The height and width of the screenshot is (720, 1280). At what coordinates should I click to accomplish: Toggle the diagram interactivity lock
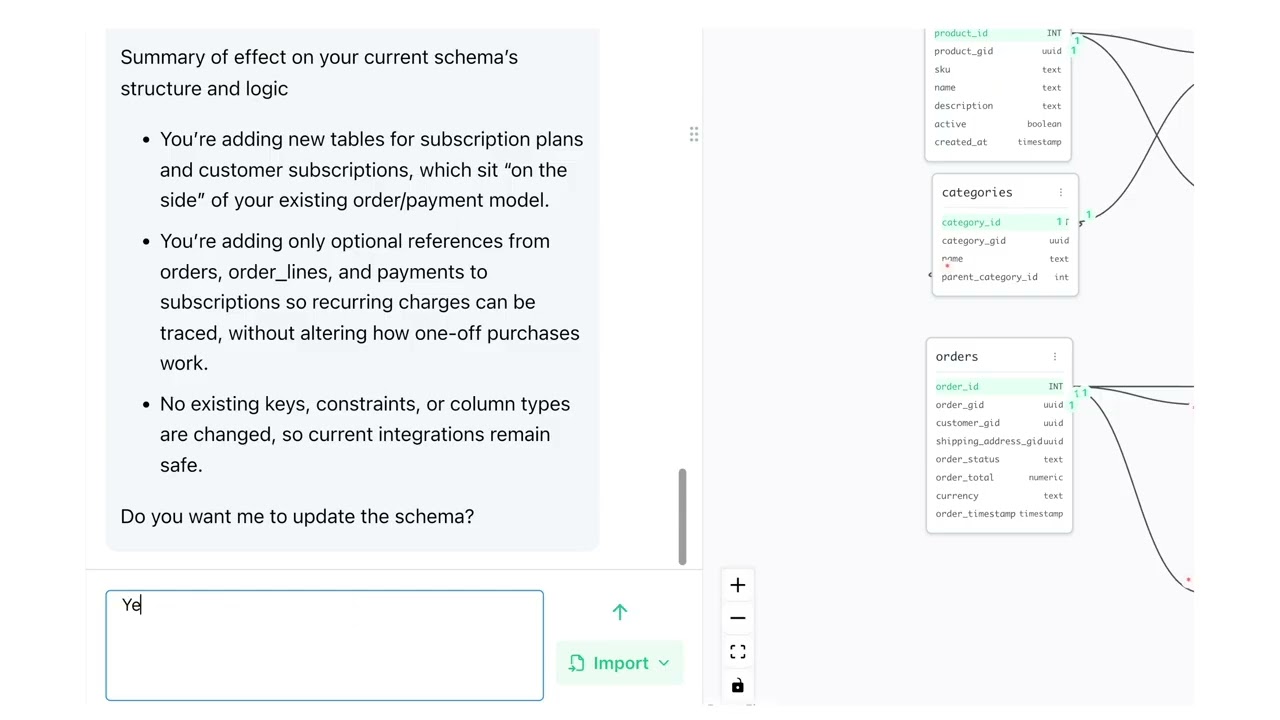click(738, 686)
